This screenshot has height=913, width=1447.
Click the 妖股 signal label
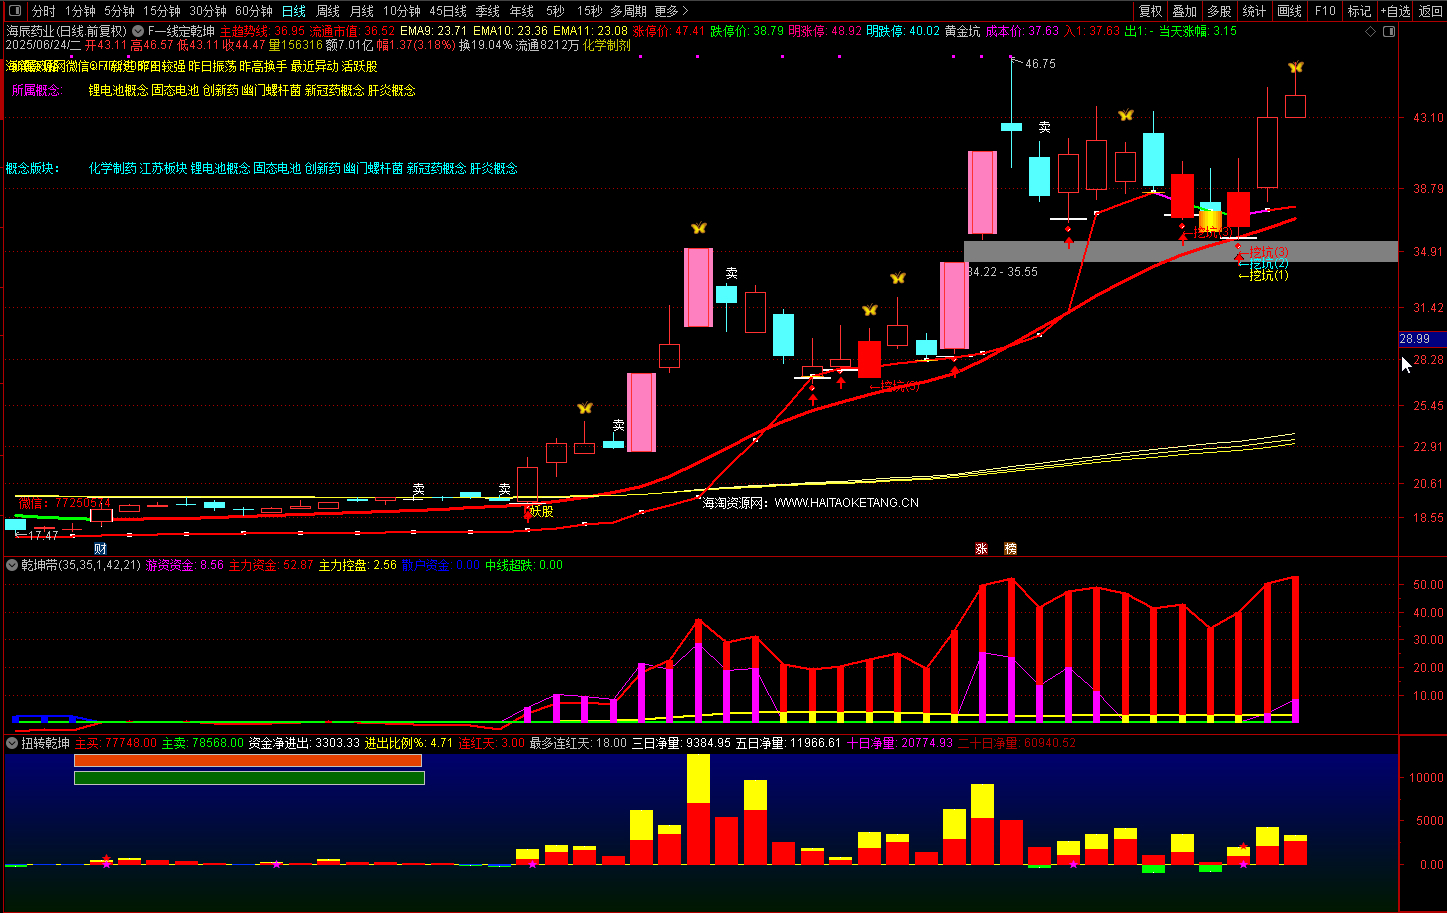541,511
